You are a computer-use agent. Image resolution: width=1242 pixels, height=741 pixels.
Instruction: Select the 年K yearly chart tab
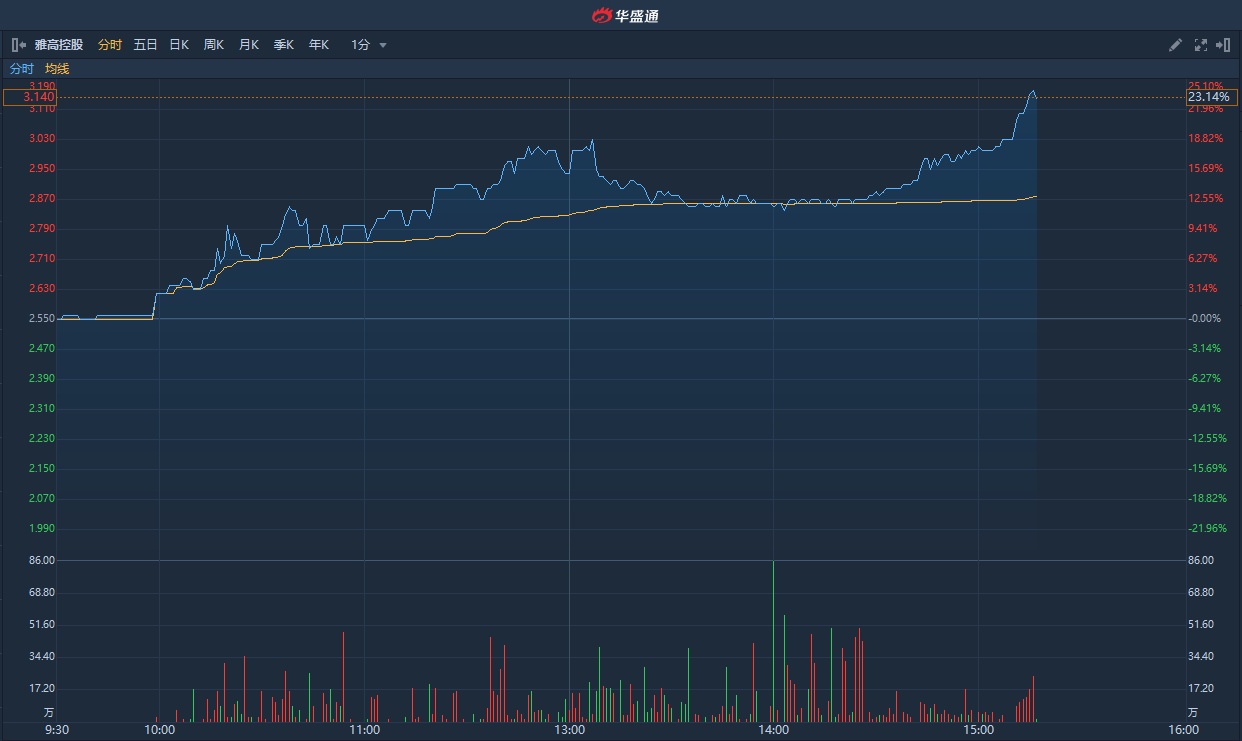point(319,45)
